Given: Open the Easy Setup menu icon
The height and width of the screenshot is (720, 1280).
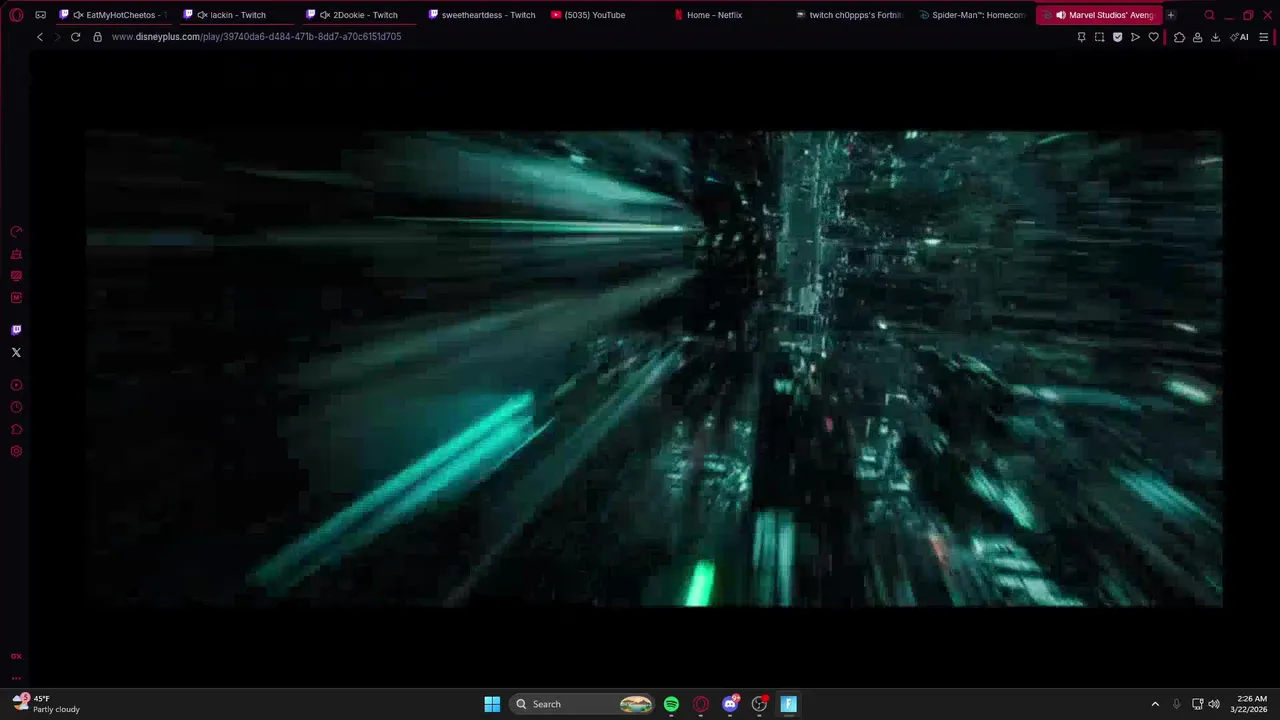Looking at the screenshot, I should (1264, 37).
